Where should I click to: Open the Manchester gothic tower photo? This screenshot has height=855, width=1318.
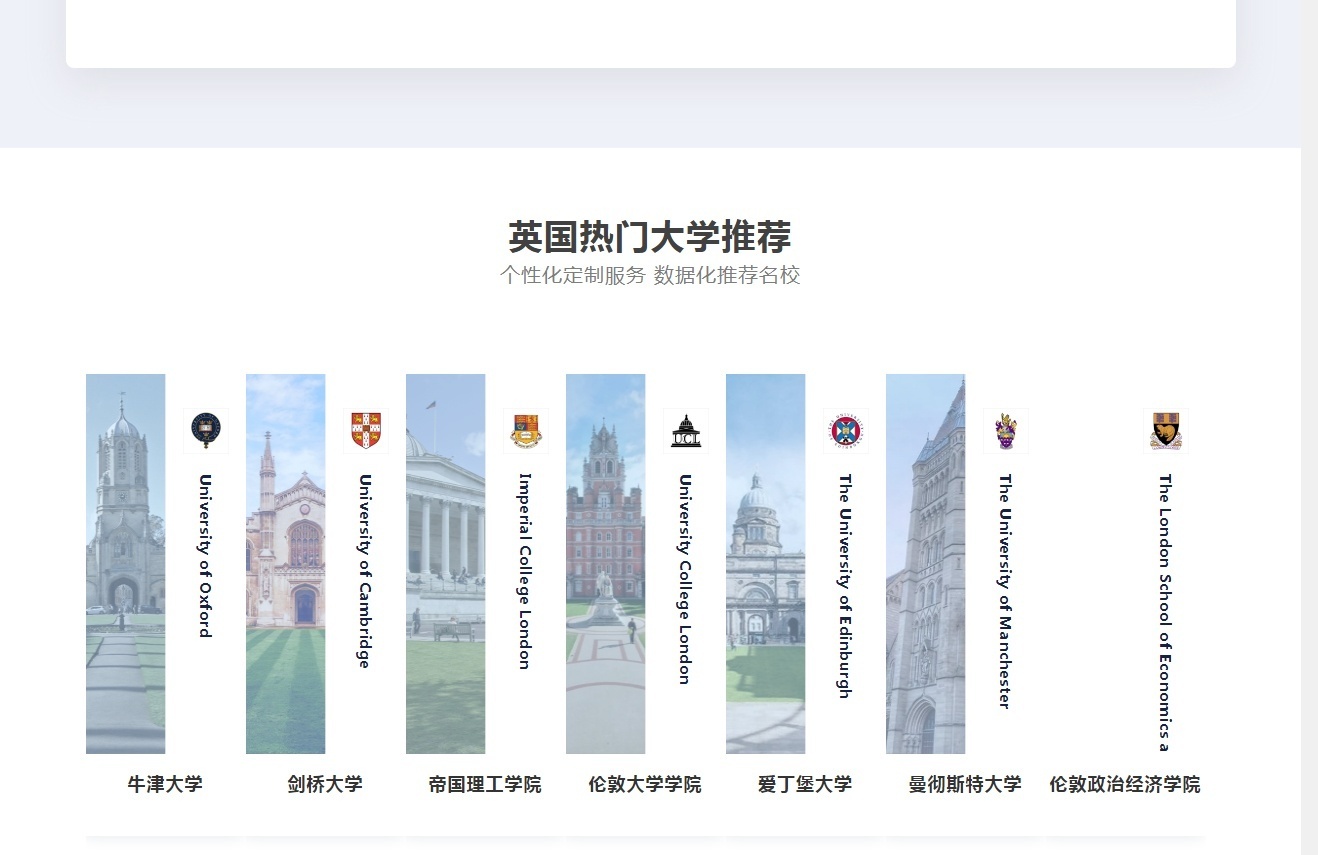(x=926, y=564)
